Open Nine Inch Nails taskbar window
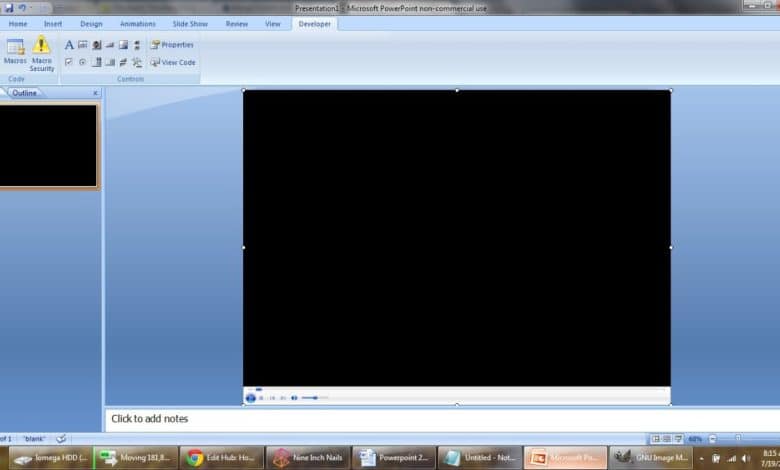This screenshot has height=470, width=780. 308,458
